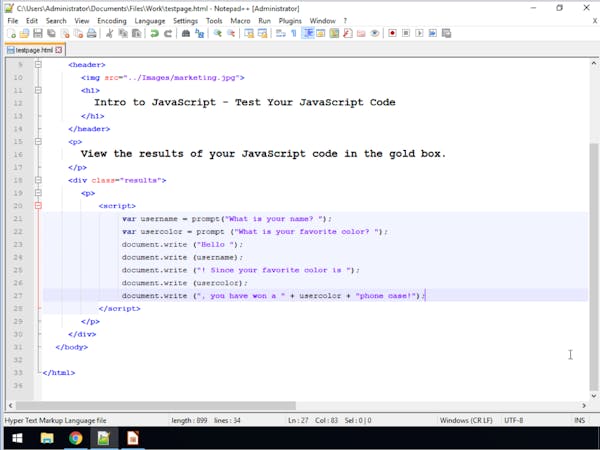Screen dimensions: 600x450
Task: Open the Folder as Workspace icon
Action: (361, 34)
